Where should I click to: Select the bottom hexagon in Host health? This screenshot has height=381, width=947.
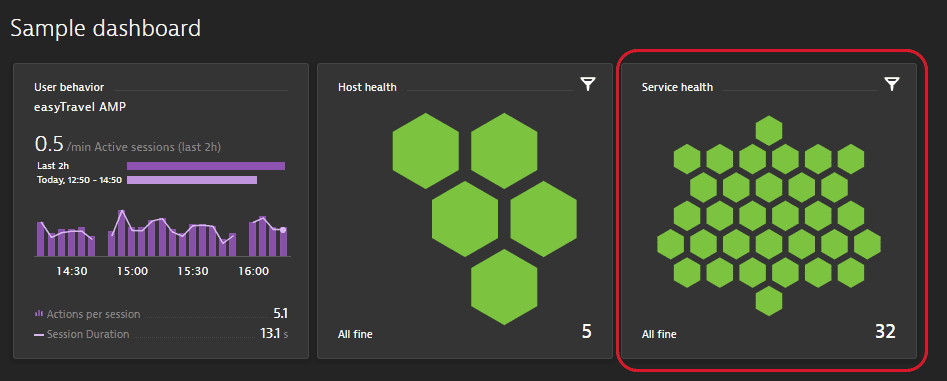[504, 287]
